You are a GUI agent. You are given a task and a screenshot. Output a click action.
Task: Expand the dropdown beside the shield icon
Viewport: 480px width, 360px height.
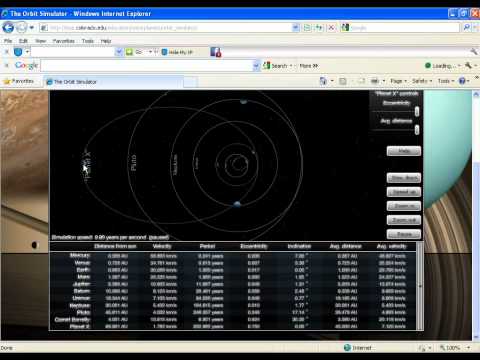[27, 52]
